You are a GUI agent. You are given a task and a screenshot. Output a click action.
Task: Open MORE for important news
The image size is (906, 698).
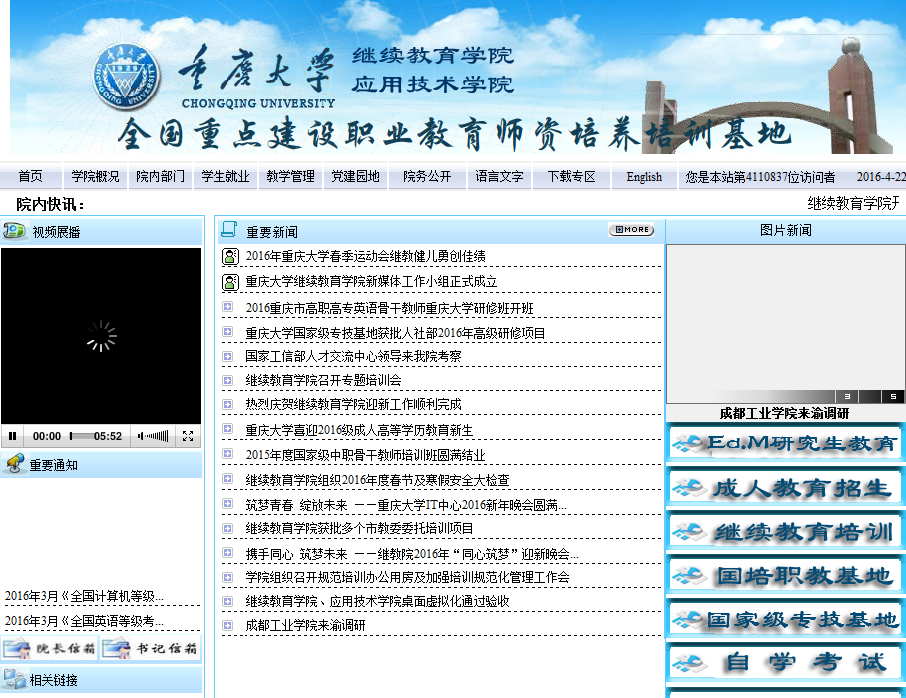point(631,229)
